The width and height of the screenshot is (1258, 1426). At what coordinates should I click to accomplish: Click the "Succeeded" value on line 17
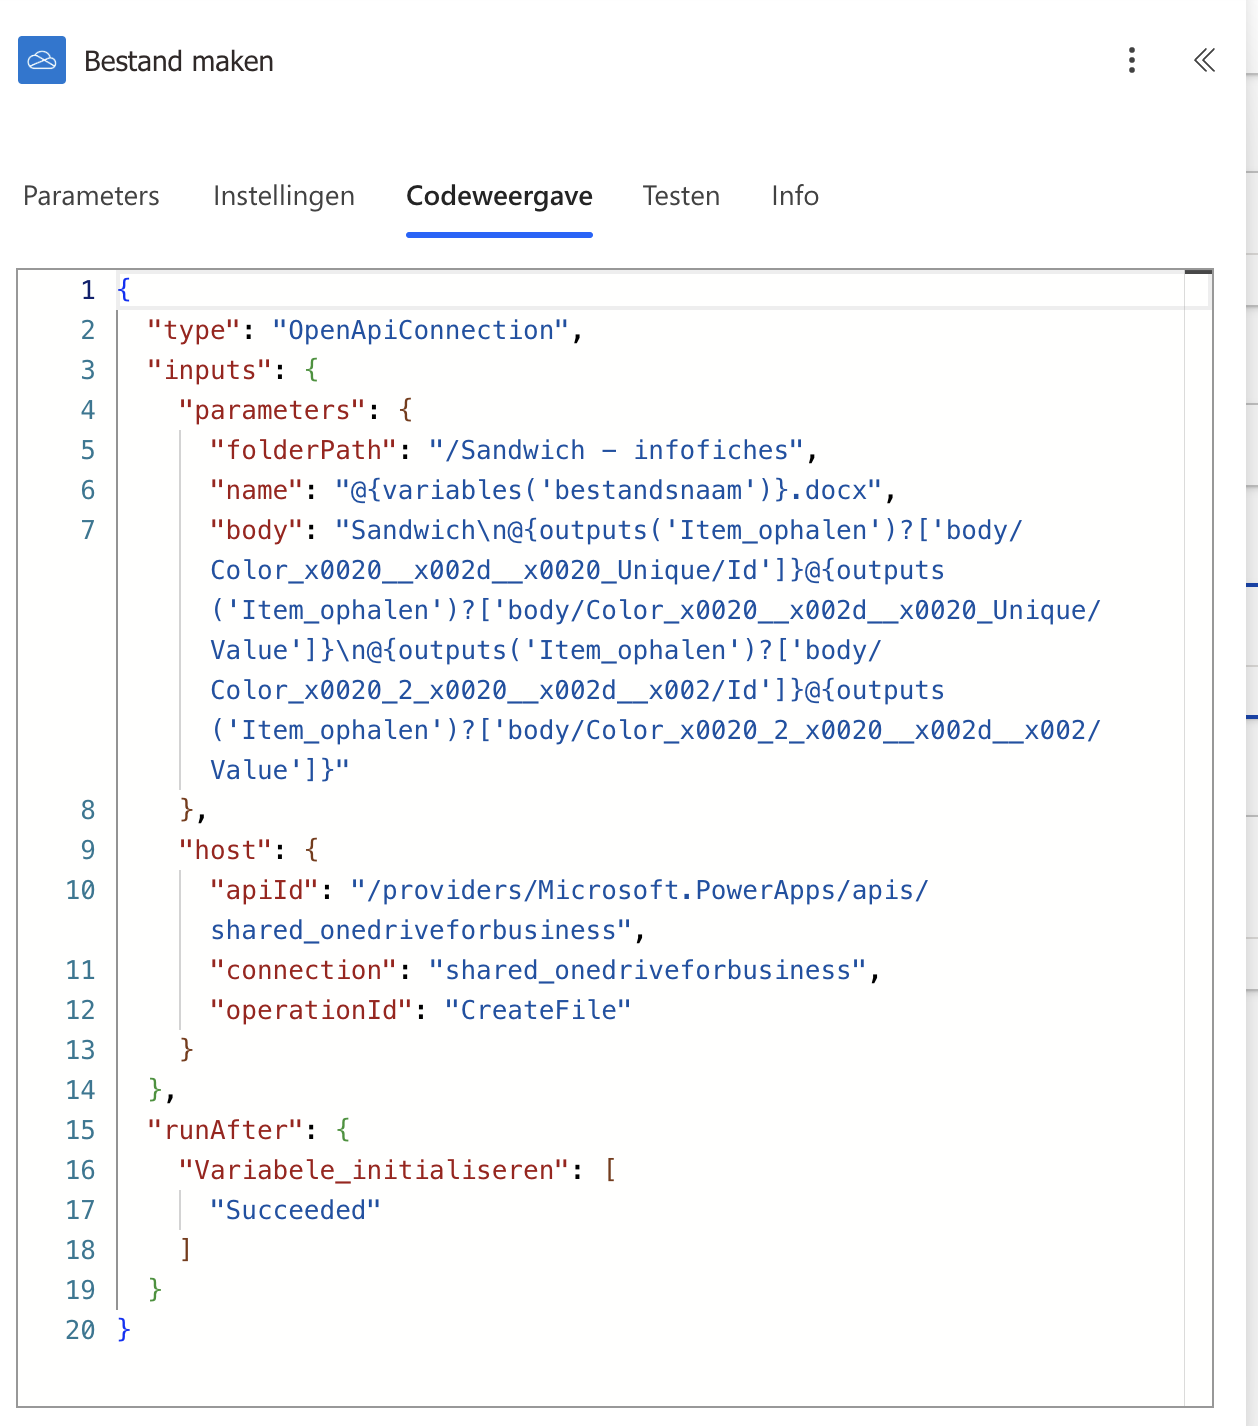click(x=295, y=1211)
